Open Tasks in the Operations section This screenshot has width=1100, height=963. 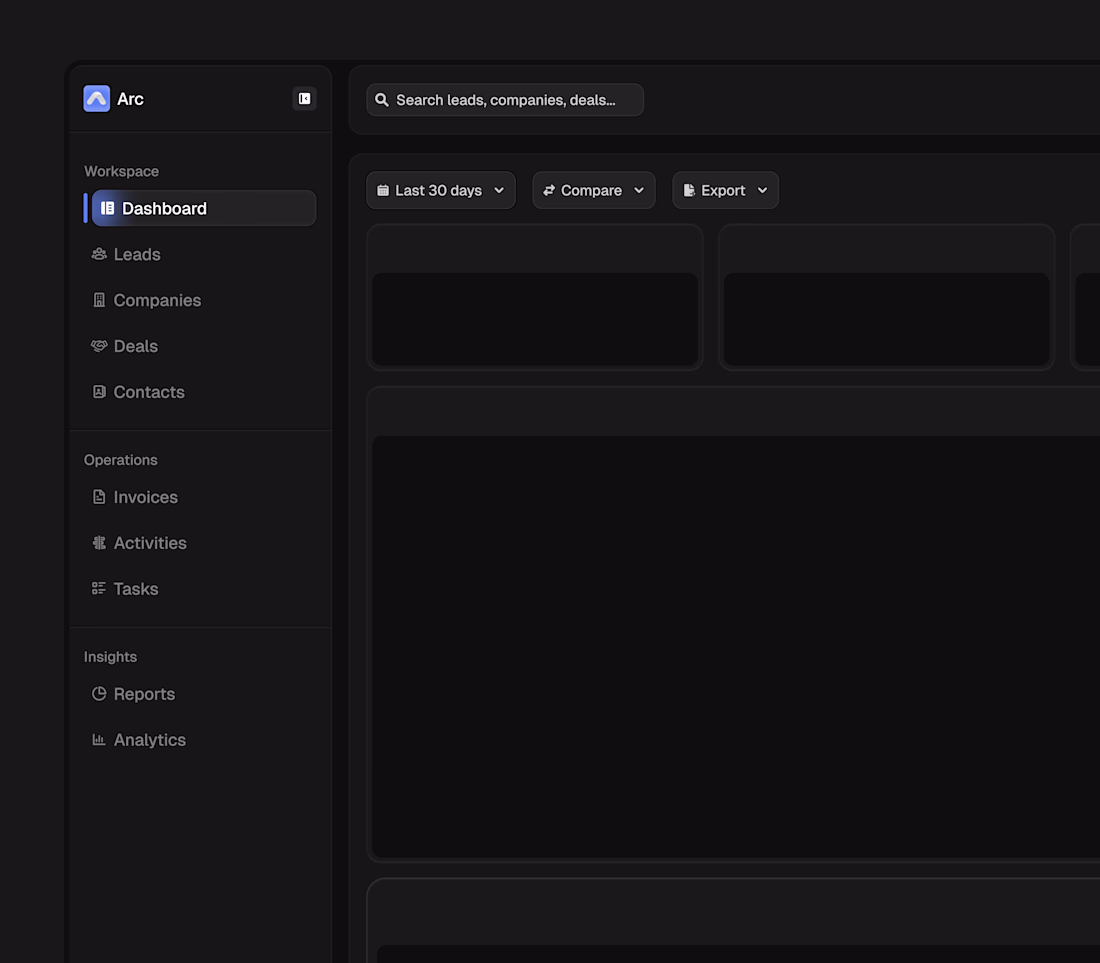tap(135, 589)
